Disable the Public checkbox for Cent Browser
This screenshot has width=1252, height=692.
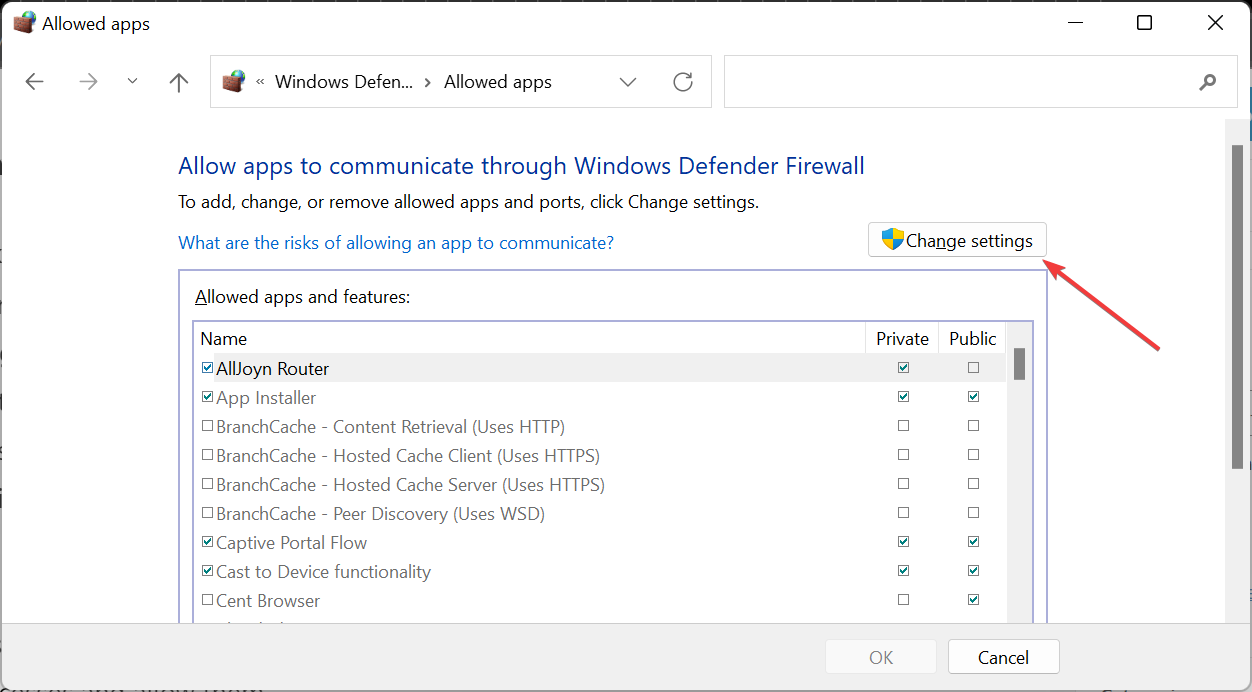973,600
